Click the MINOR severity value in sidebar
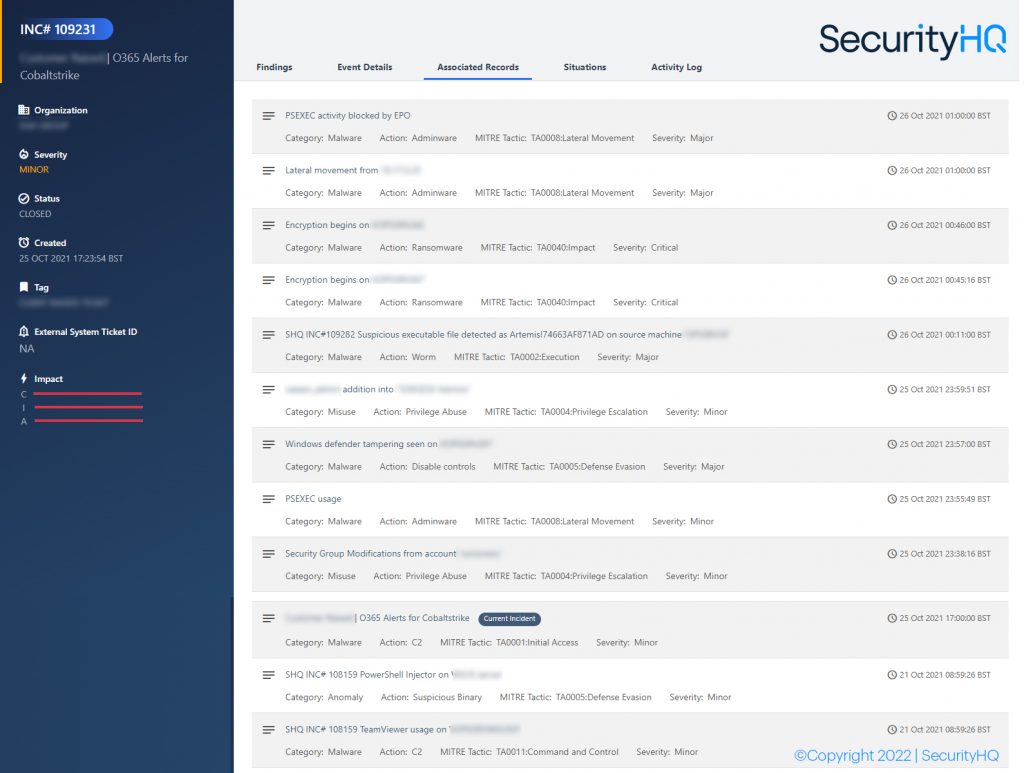1024x773 pixels. (x=34, y=170)
